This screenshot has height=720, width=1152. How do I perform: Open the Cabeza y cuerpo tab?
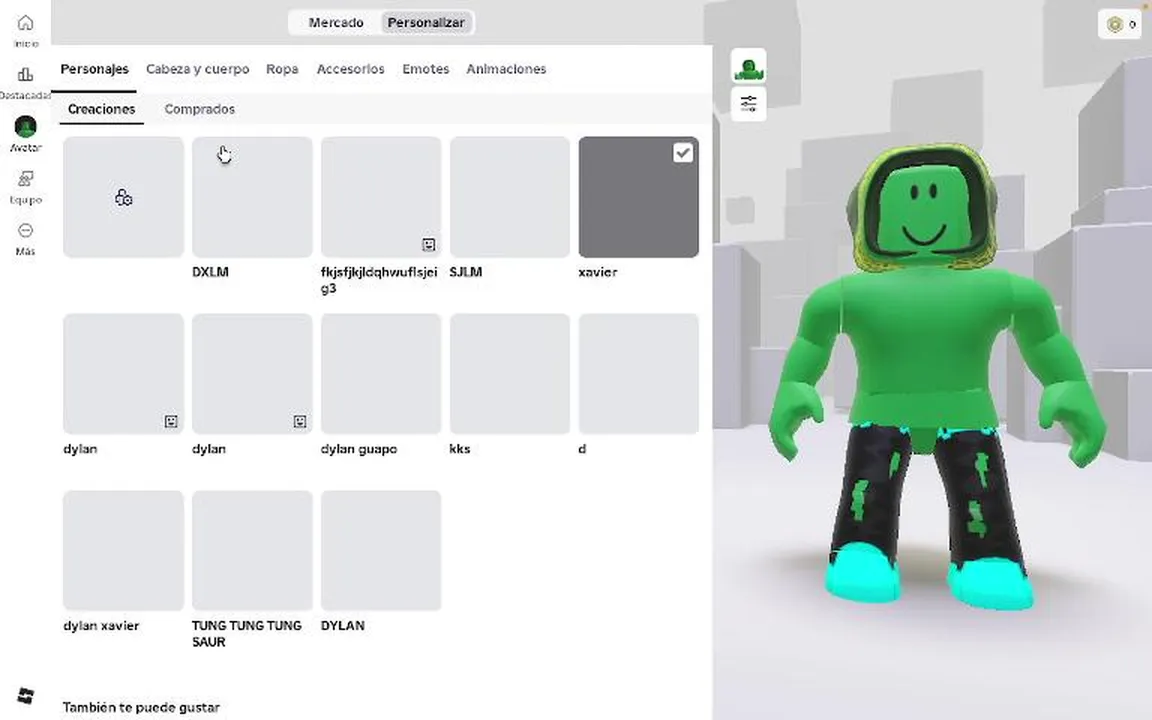198,69
